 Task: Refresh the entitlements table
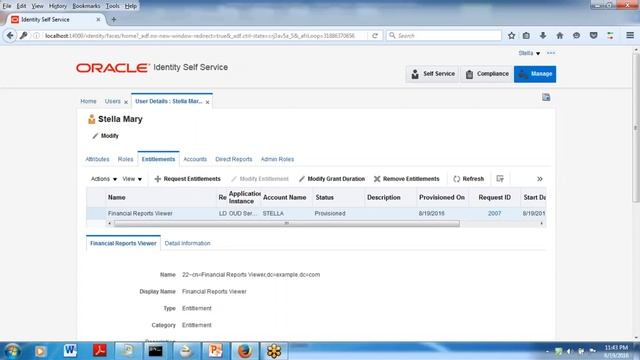point(469,179)
